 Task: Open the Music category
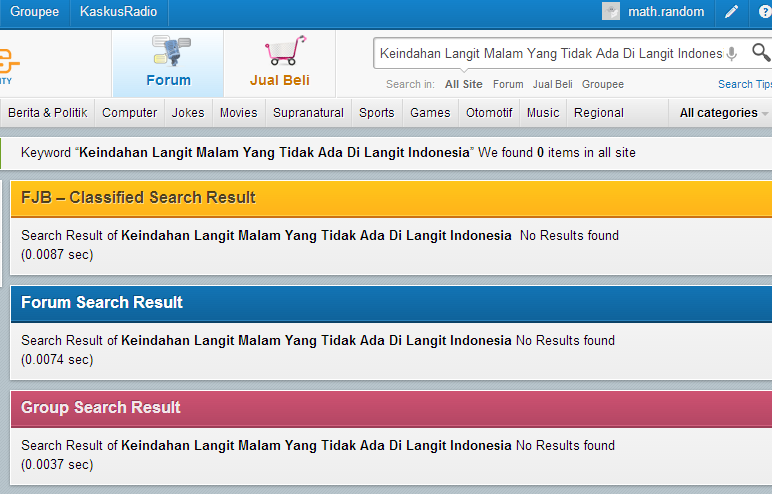(543, 113)
